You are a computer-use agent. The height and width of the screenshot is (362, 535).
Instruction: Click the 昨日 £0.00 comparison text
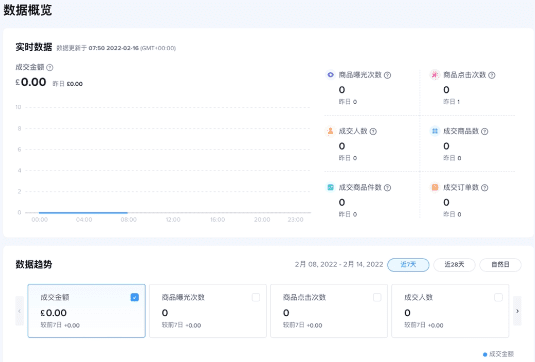tap(68, 84)
